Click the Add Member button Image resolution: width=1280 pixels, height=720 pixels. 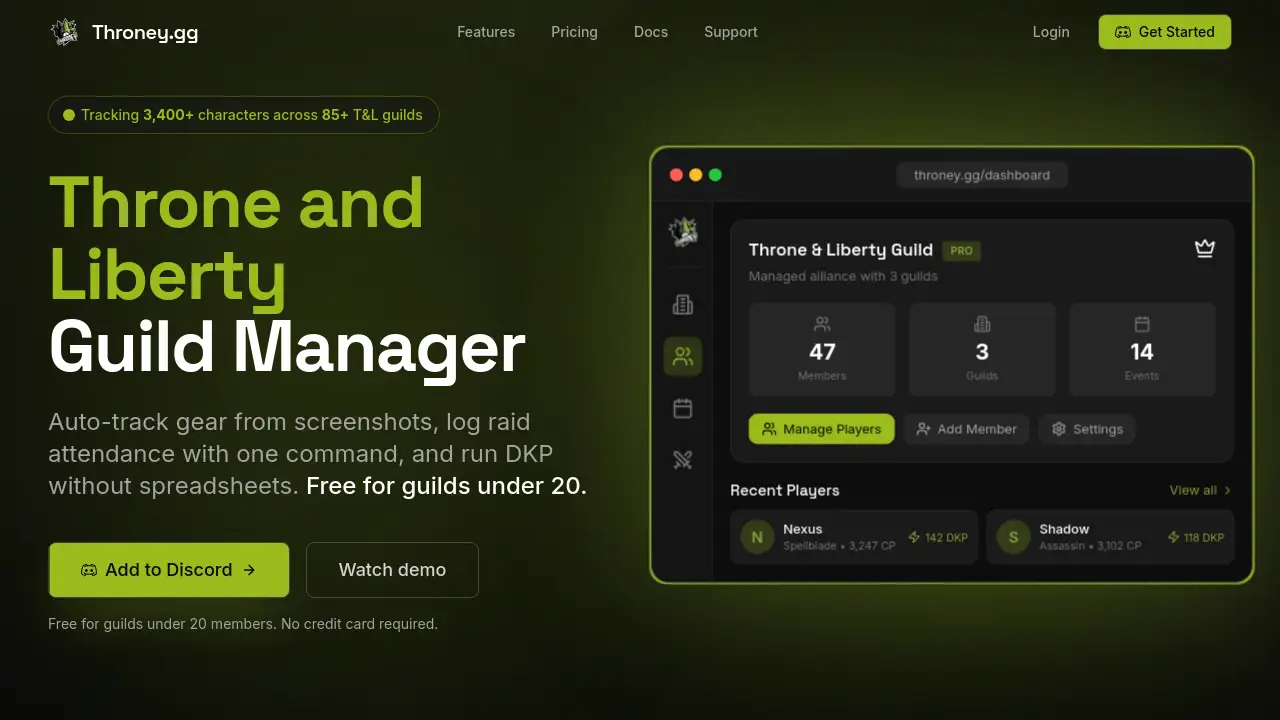tap(966, 429)
